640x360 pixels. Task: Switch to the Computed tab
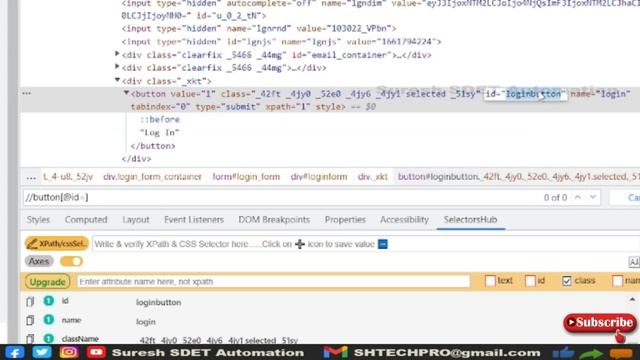tap(86, 220)
